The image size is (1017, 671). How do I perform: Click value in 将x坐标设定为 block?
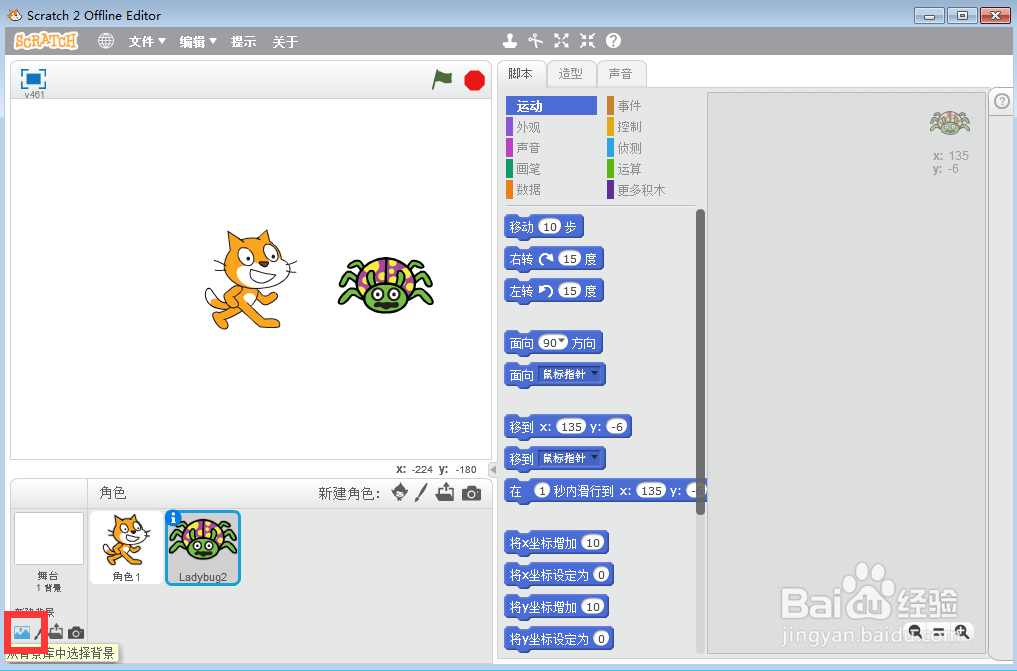point(601,574)
